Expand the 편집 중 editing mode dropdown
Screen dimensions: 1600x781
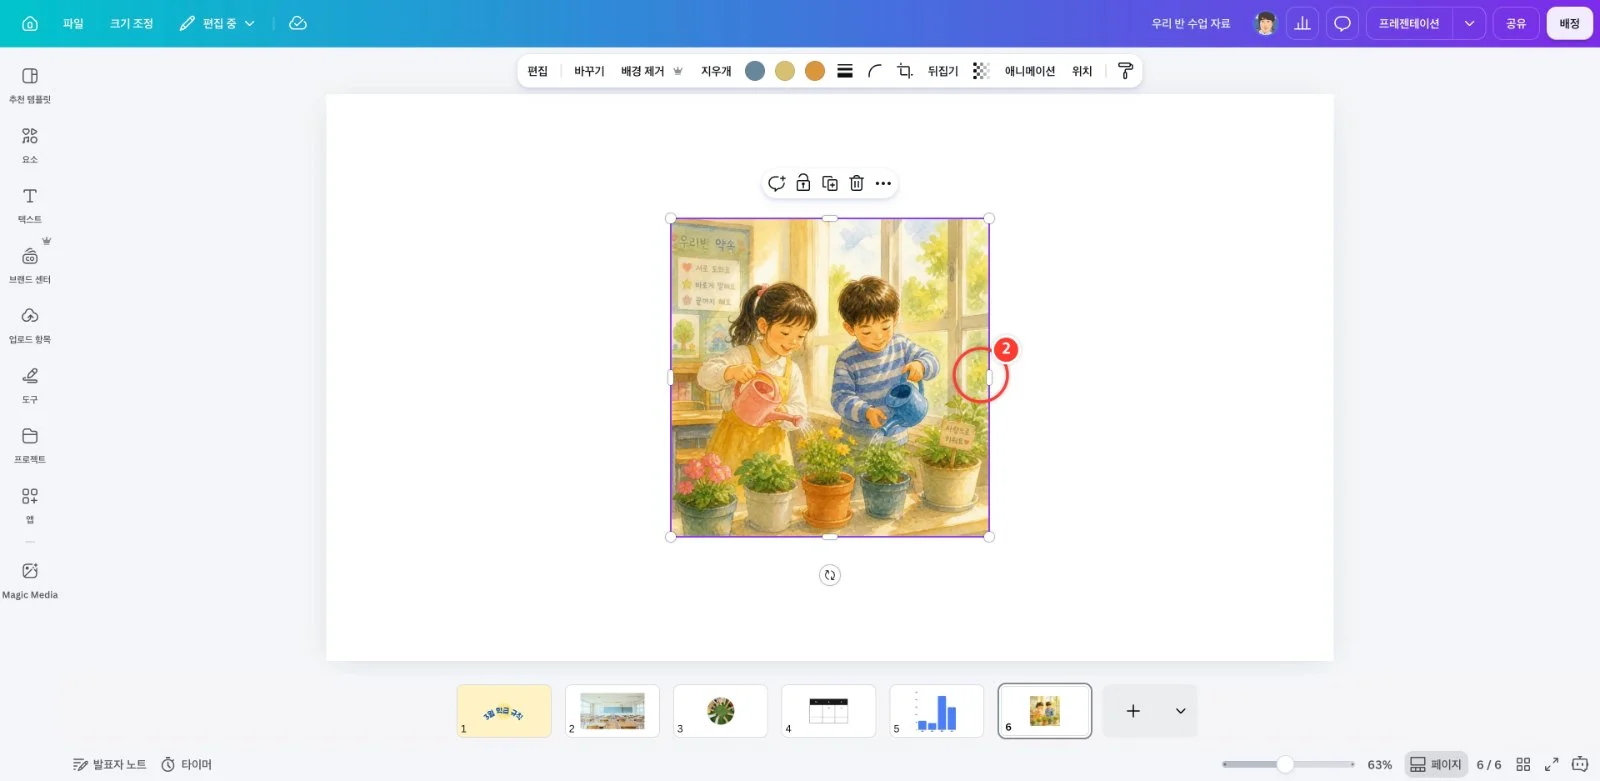click(x=217, y=23)
